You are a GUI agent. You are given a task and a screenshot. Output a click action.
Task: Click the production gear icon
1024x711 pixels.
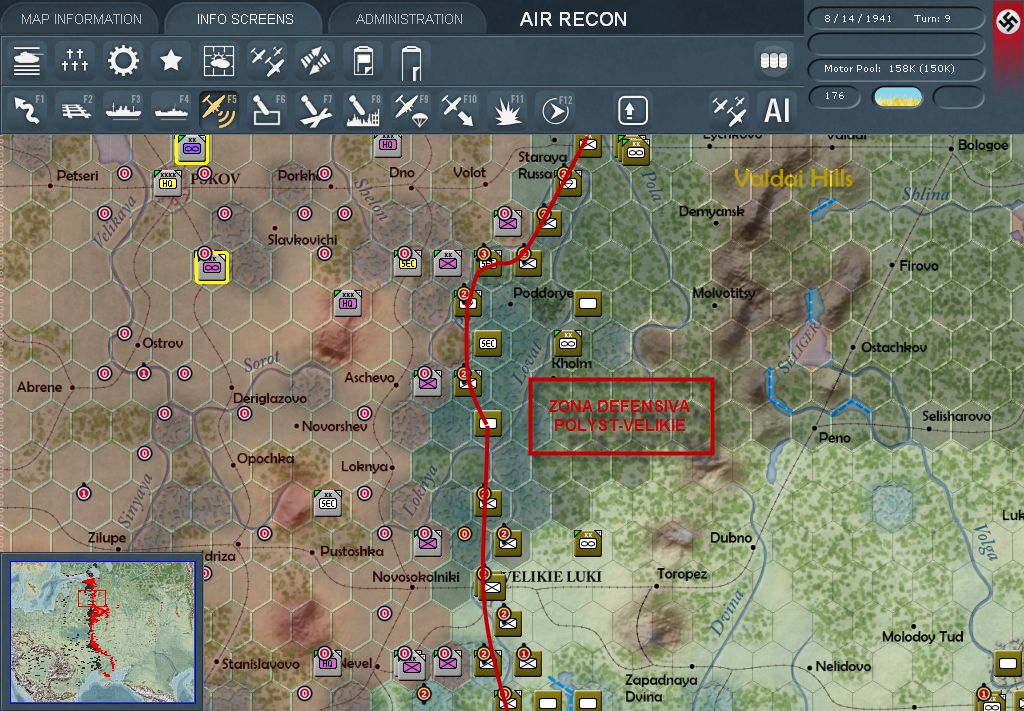tap(123, 61)
